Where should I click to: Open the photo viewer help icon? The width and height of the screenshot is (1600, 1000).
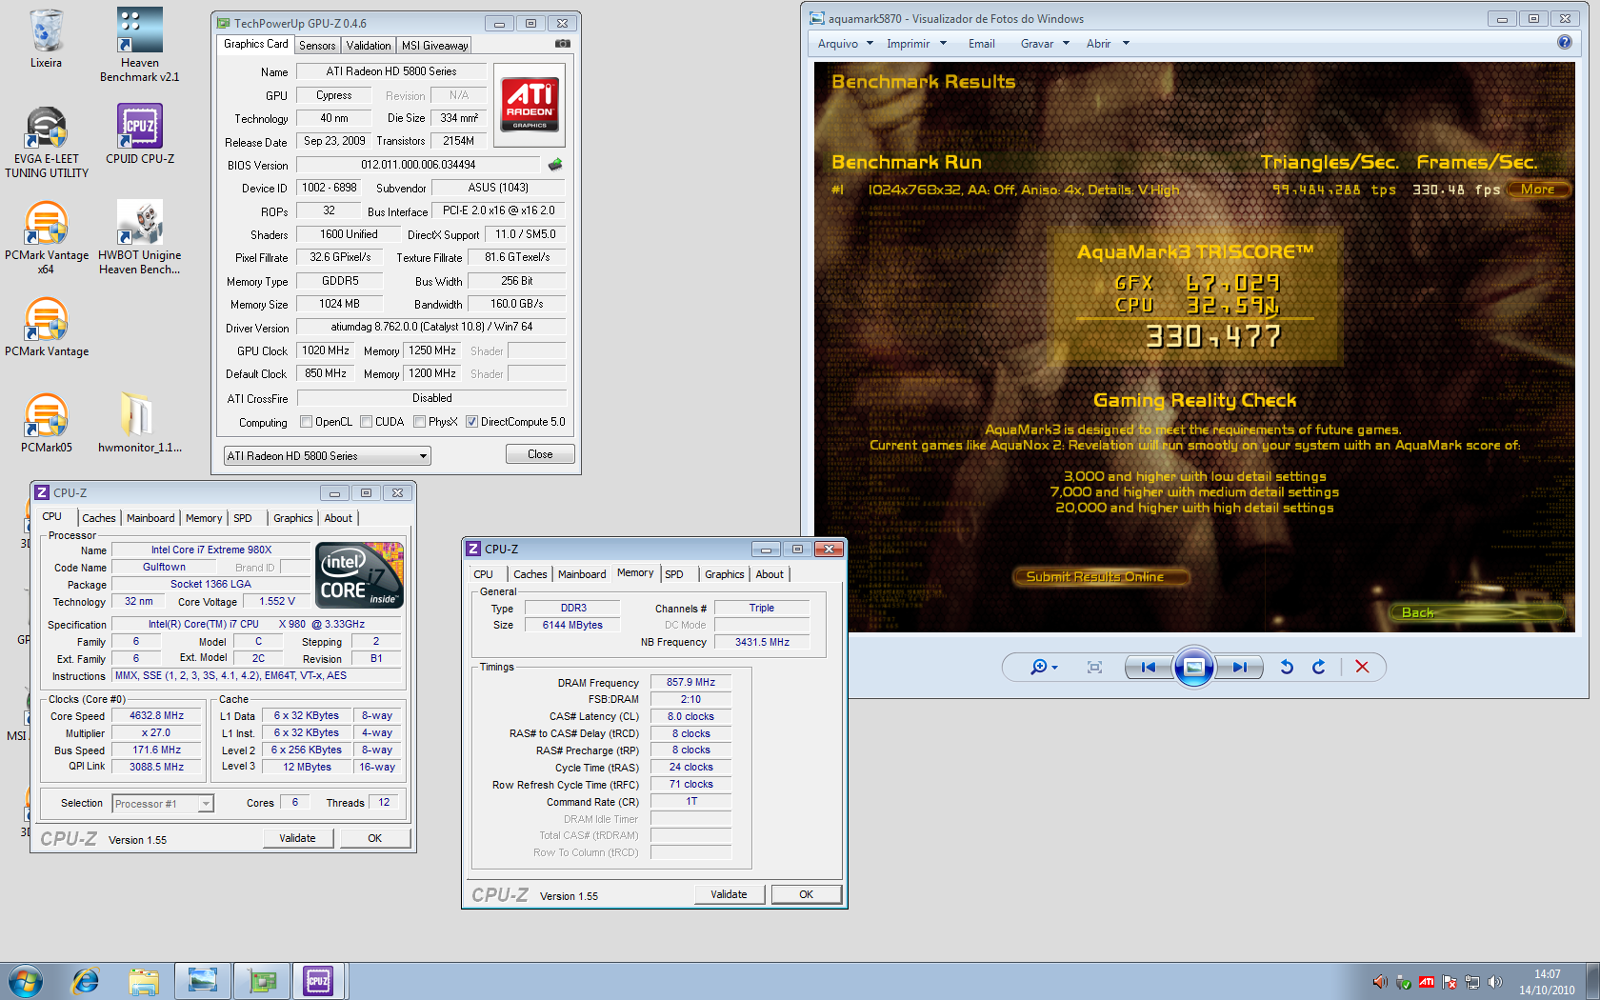pyautogui.click(x=1564, y=42)
